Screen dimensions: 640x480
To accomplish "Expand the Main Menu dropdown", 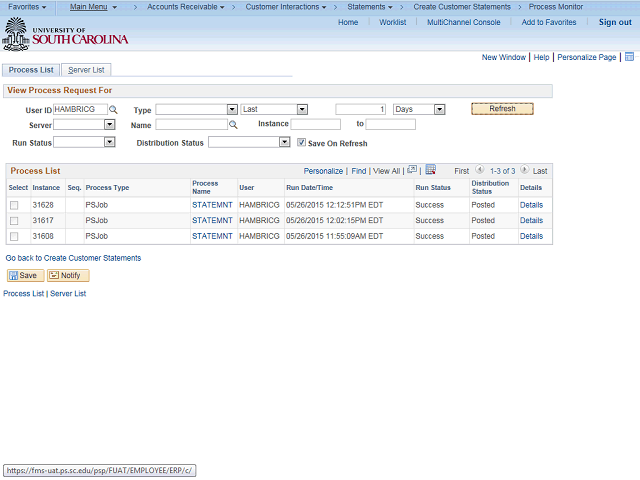I will [x=93, y=7].
